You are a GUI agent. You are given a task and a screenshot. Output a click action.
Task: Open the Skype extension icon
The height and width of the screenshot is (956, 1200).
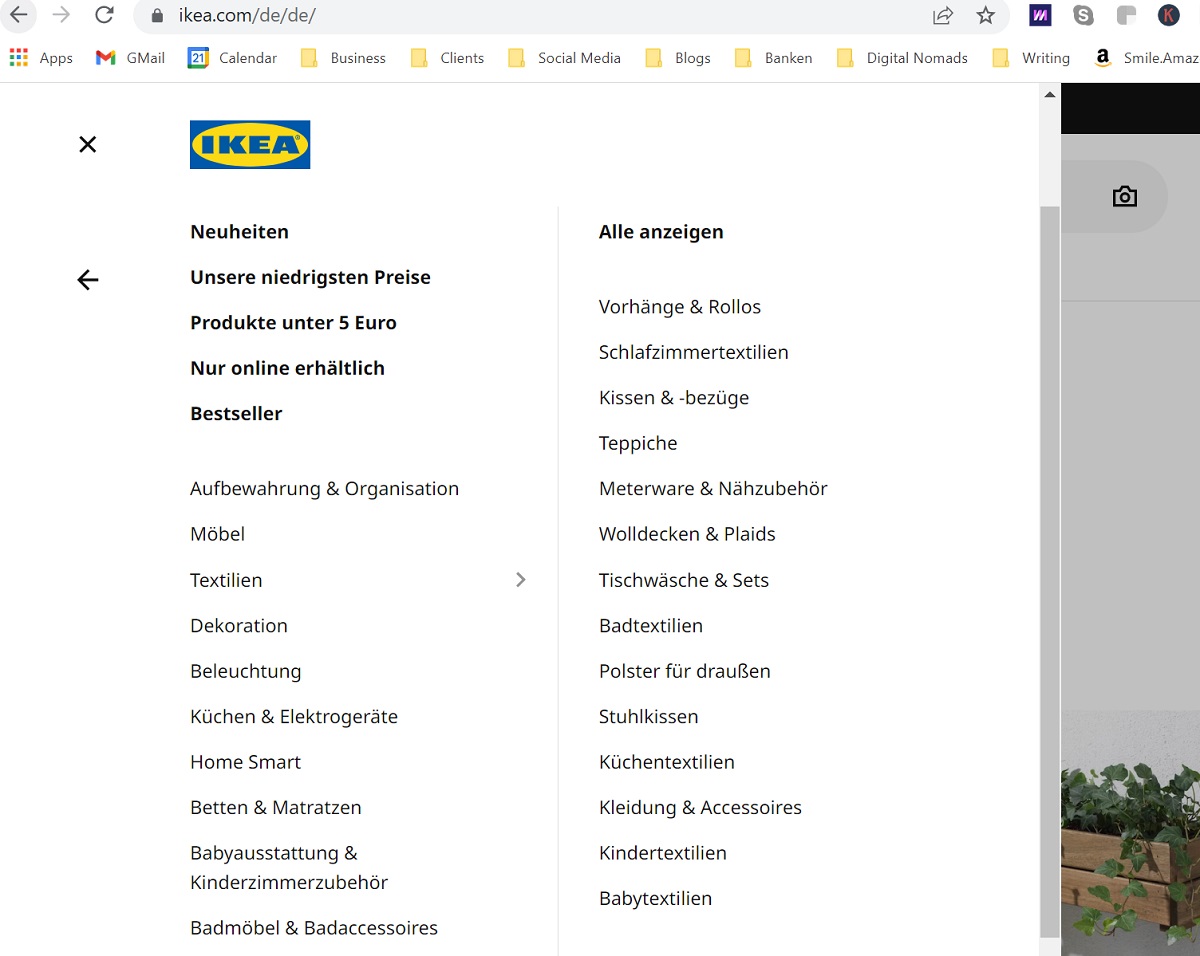pyautogui.click(x=1083, y=15)
